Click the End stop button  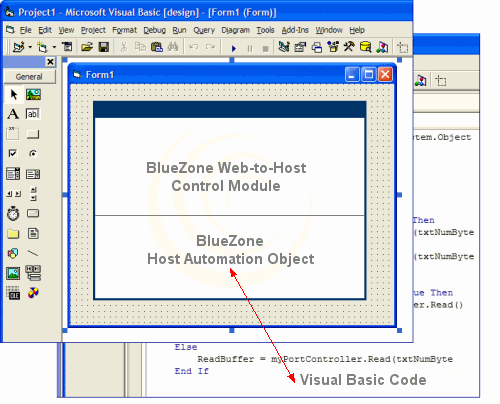pyautogui.click(x=265, y=49)
